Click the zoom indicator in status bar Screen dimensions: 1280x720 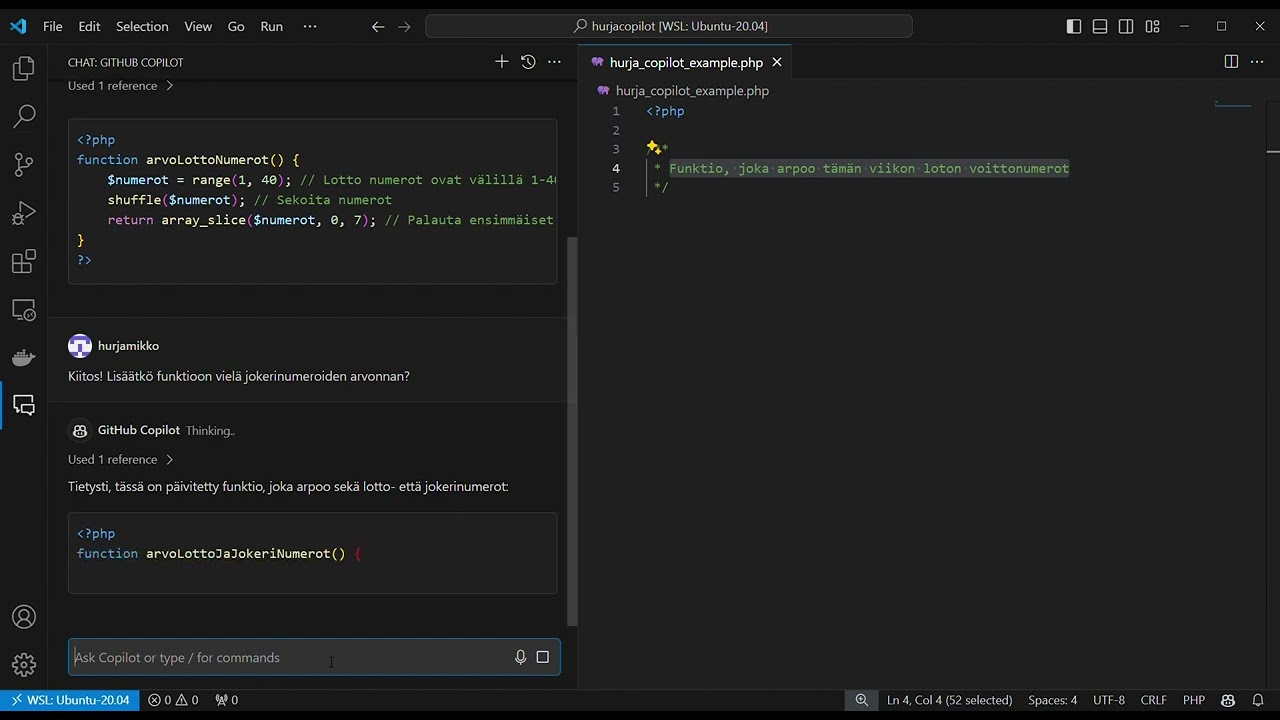coord(862,700)
